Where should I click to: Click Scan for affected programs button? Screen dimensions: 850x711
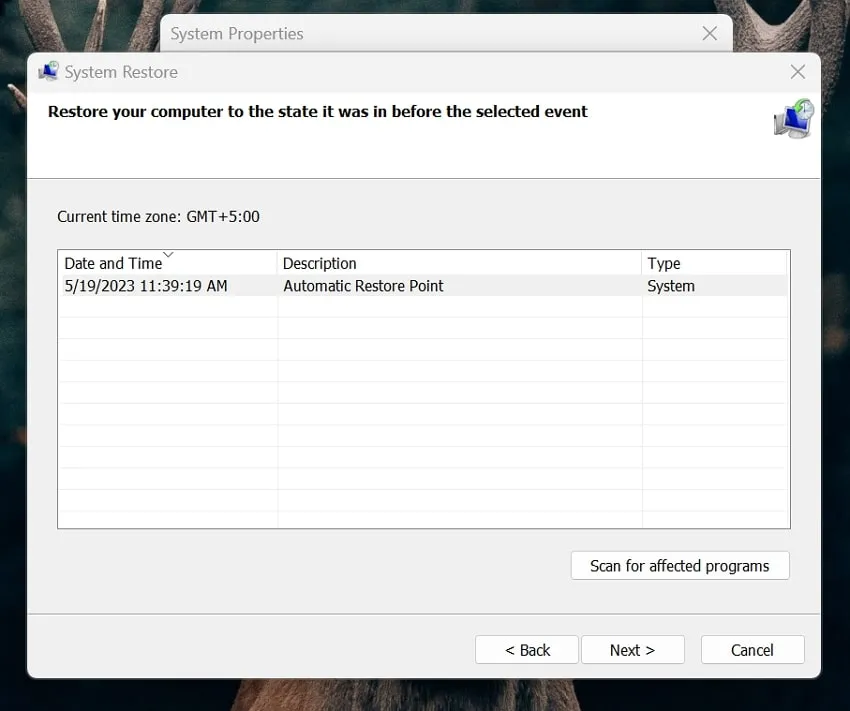pyautogui.click(x=680, y=566)
